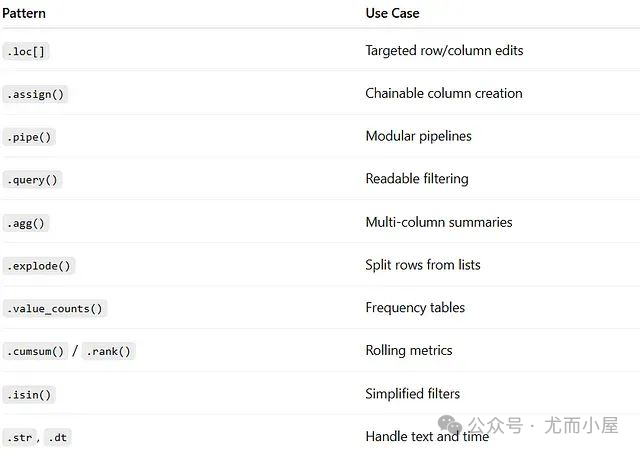The height and width of the screenshot is (452, 640).
Task: Click the .query() code snippet
Action: click(33, 180)
